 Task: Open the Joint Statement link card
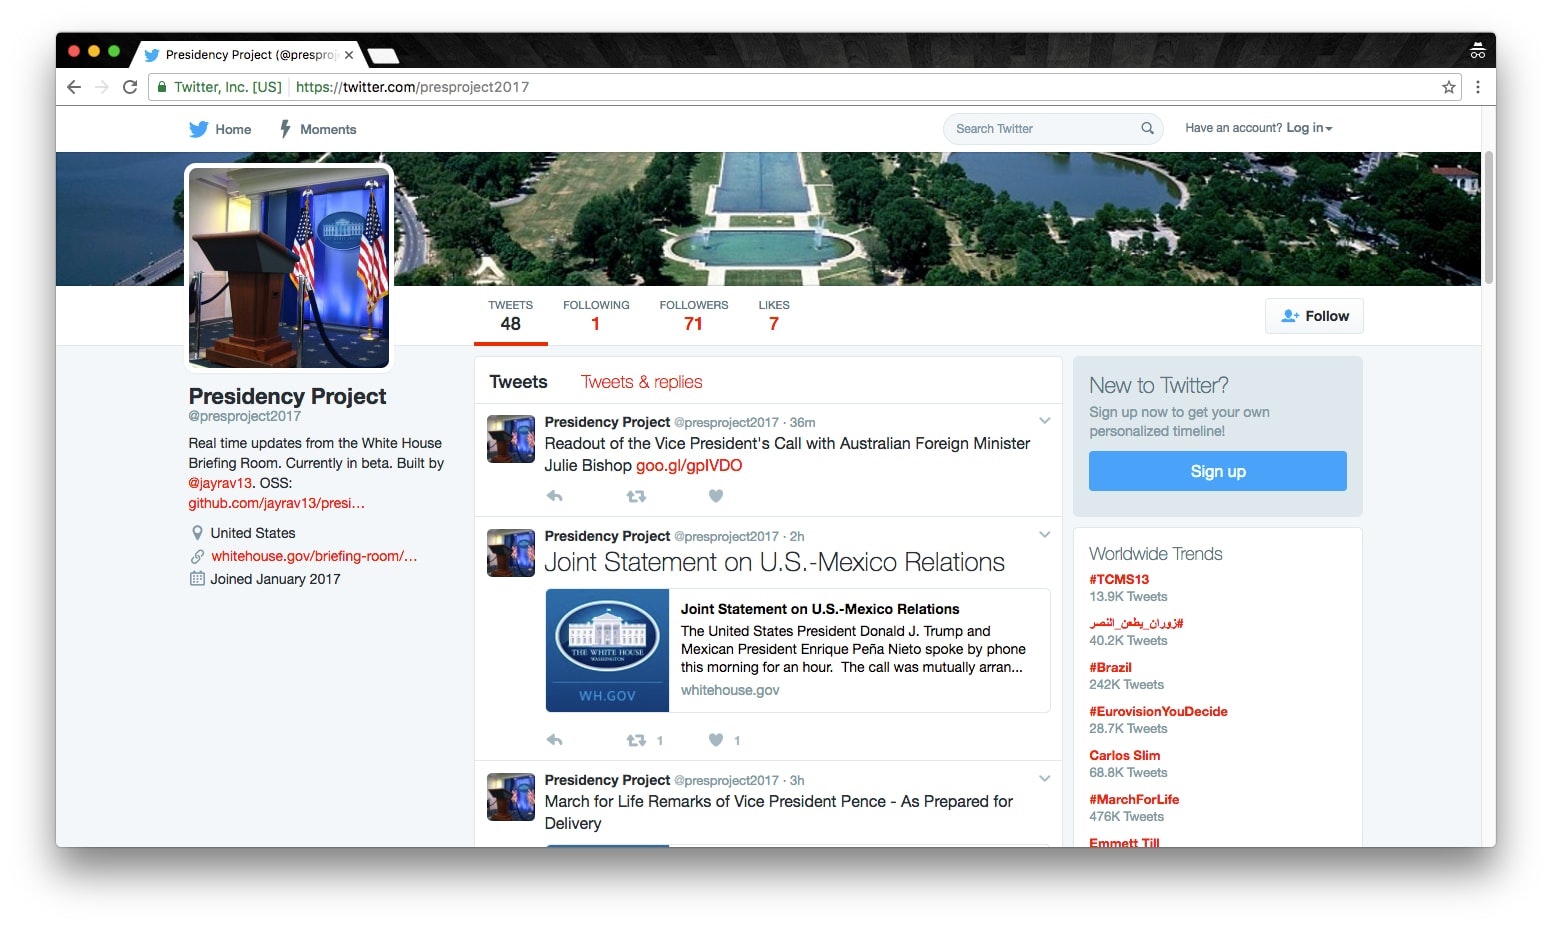(x=798, y=650)
